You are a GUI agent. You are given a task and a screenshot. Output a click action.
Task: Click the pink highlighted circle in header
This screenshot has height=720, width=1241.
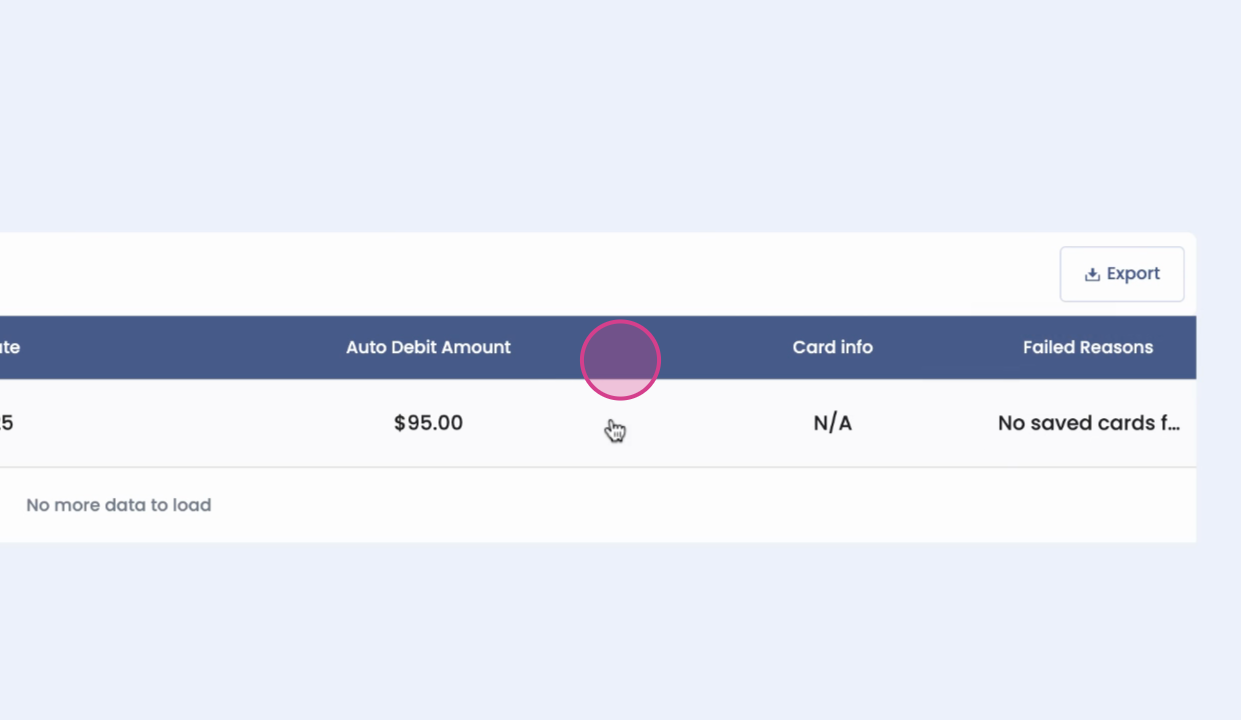coord(620,360)
